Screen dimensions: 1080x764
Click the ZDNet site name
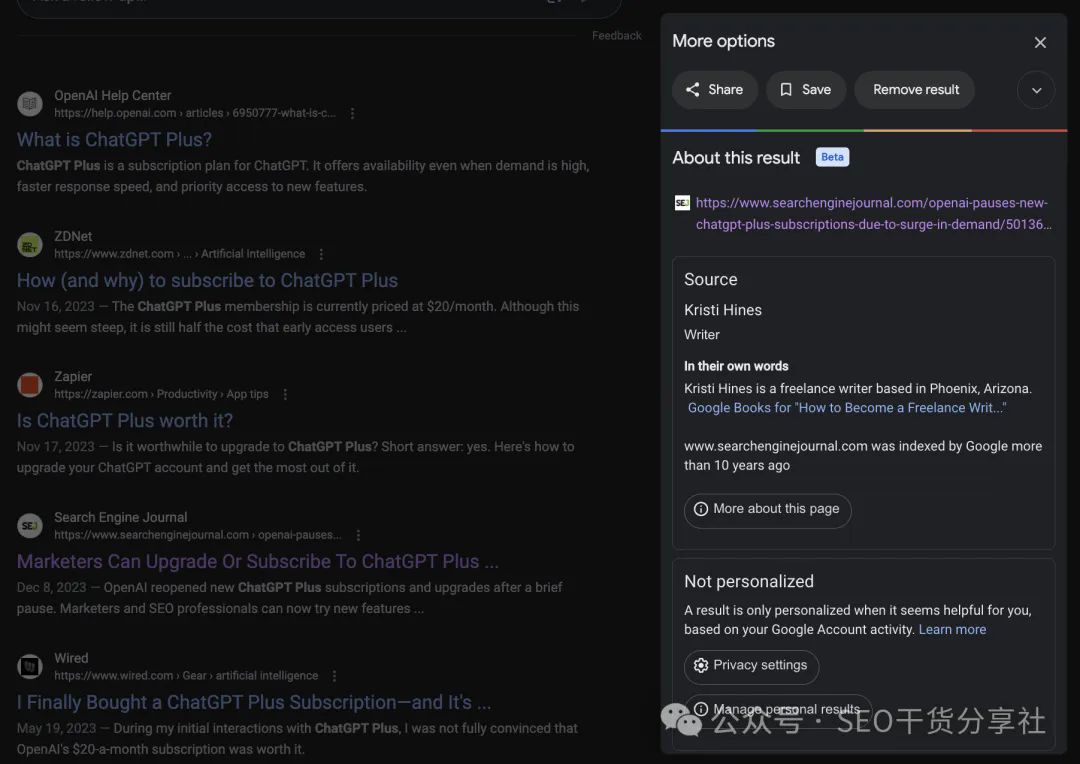(73, 236)
